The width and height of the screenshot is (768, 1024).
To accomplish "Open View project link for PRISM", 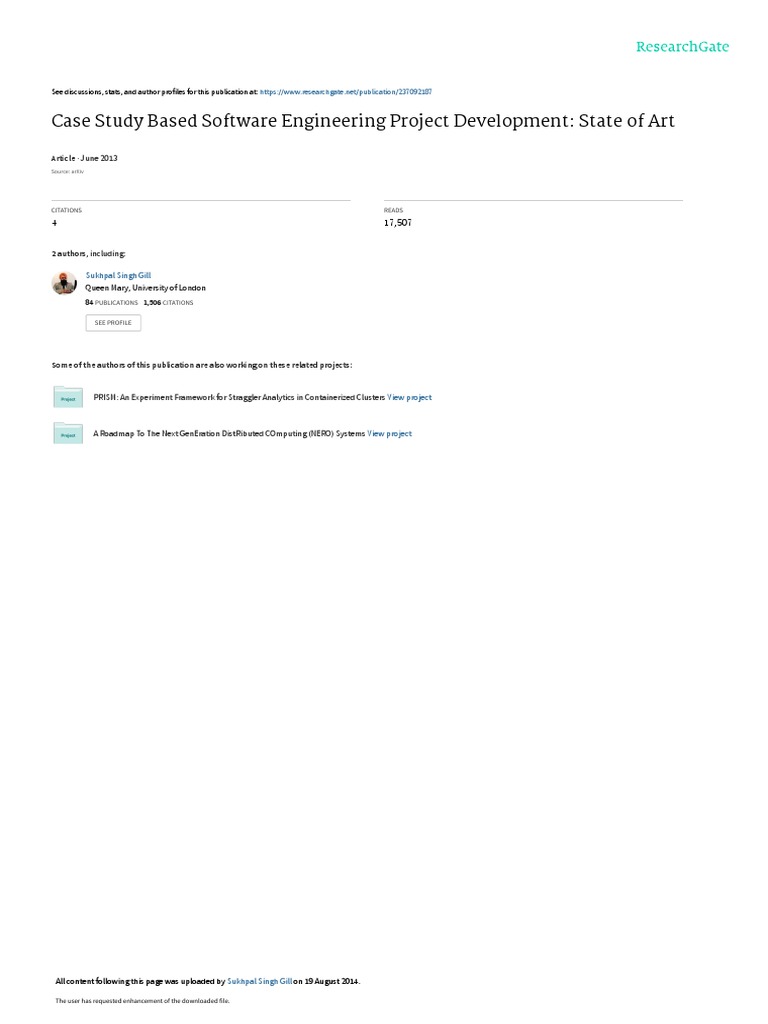I will [409, 397].
